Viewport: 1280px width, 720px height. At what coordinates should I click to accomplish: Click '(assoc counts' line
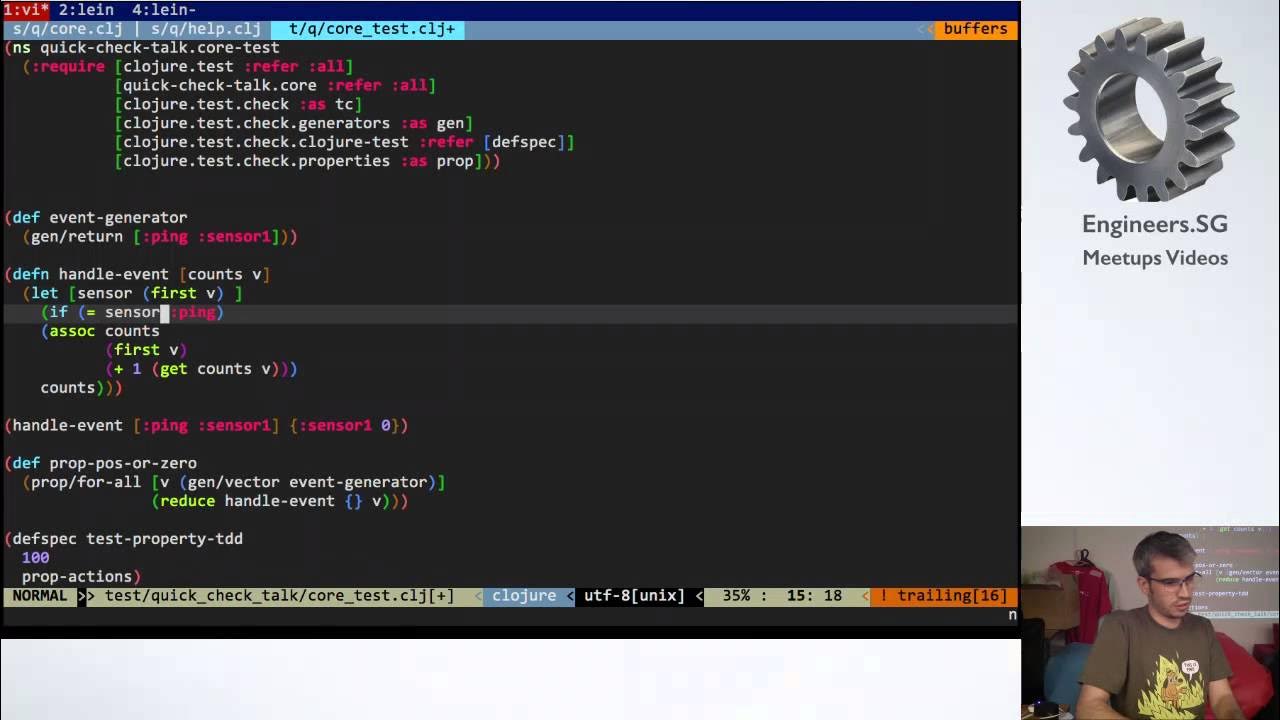100,331
